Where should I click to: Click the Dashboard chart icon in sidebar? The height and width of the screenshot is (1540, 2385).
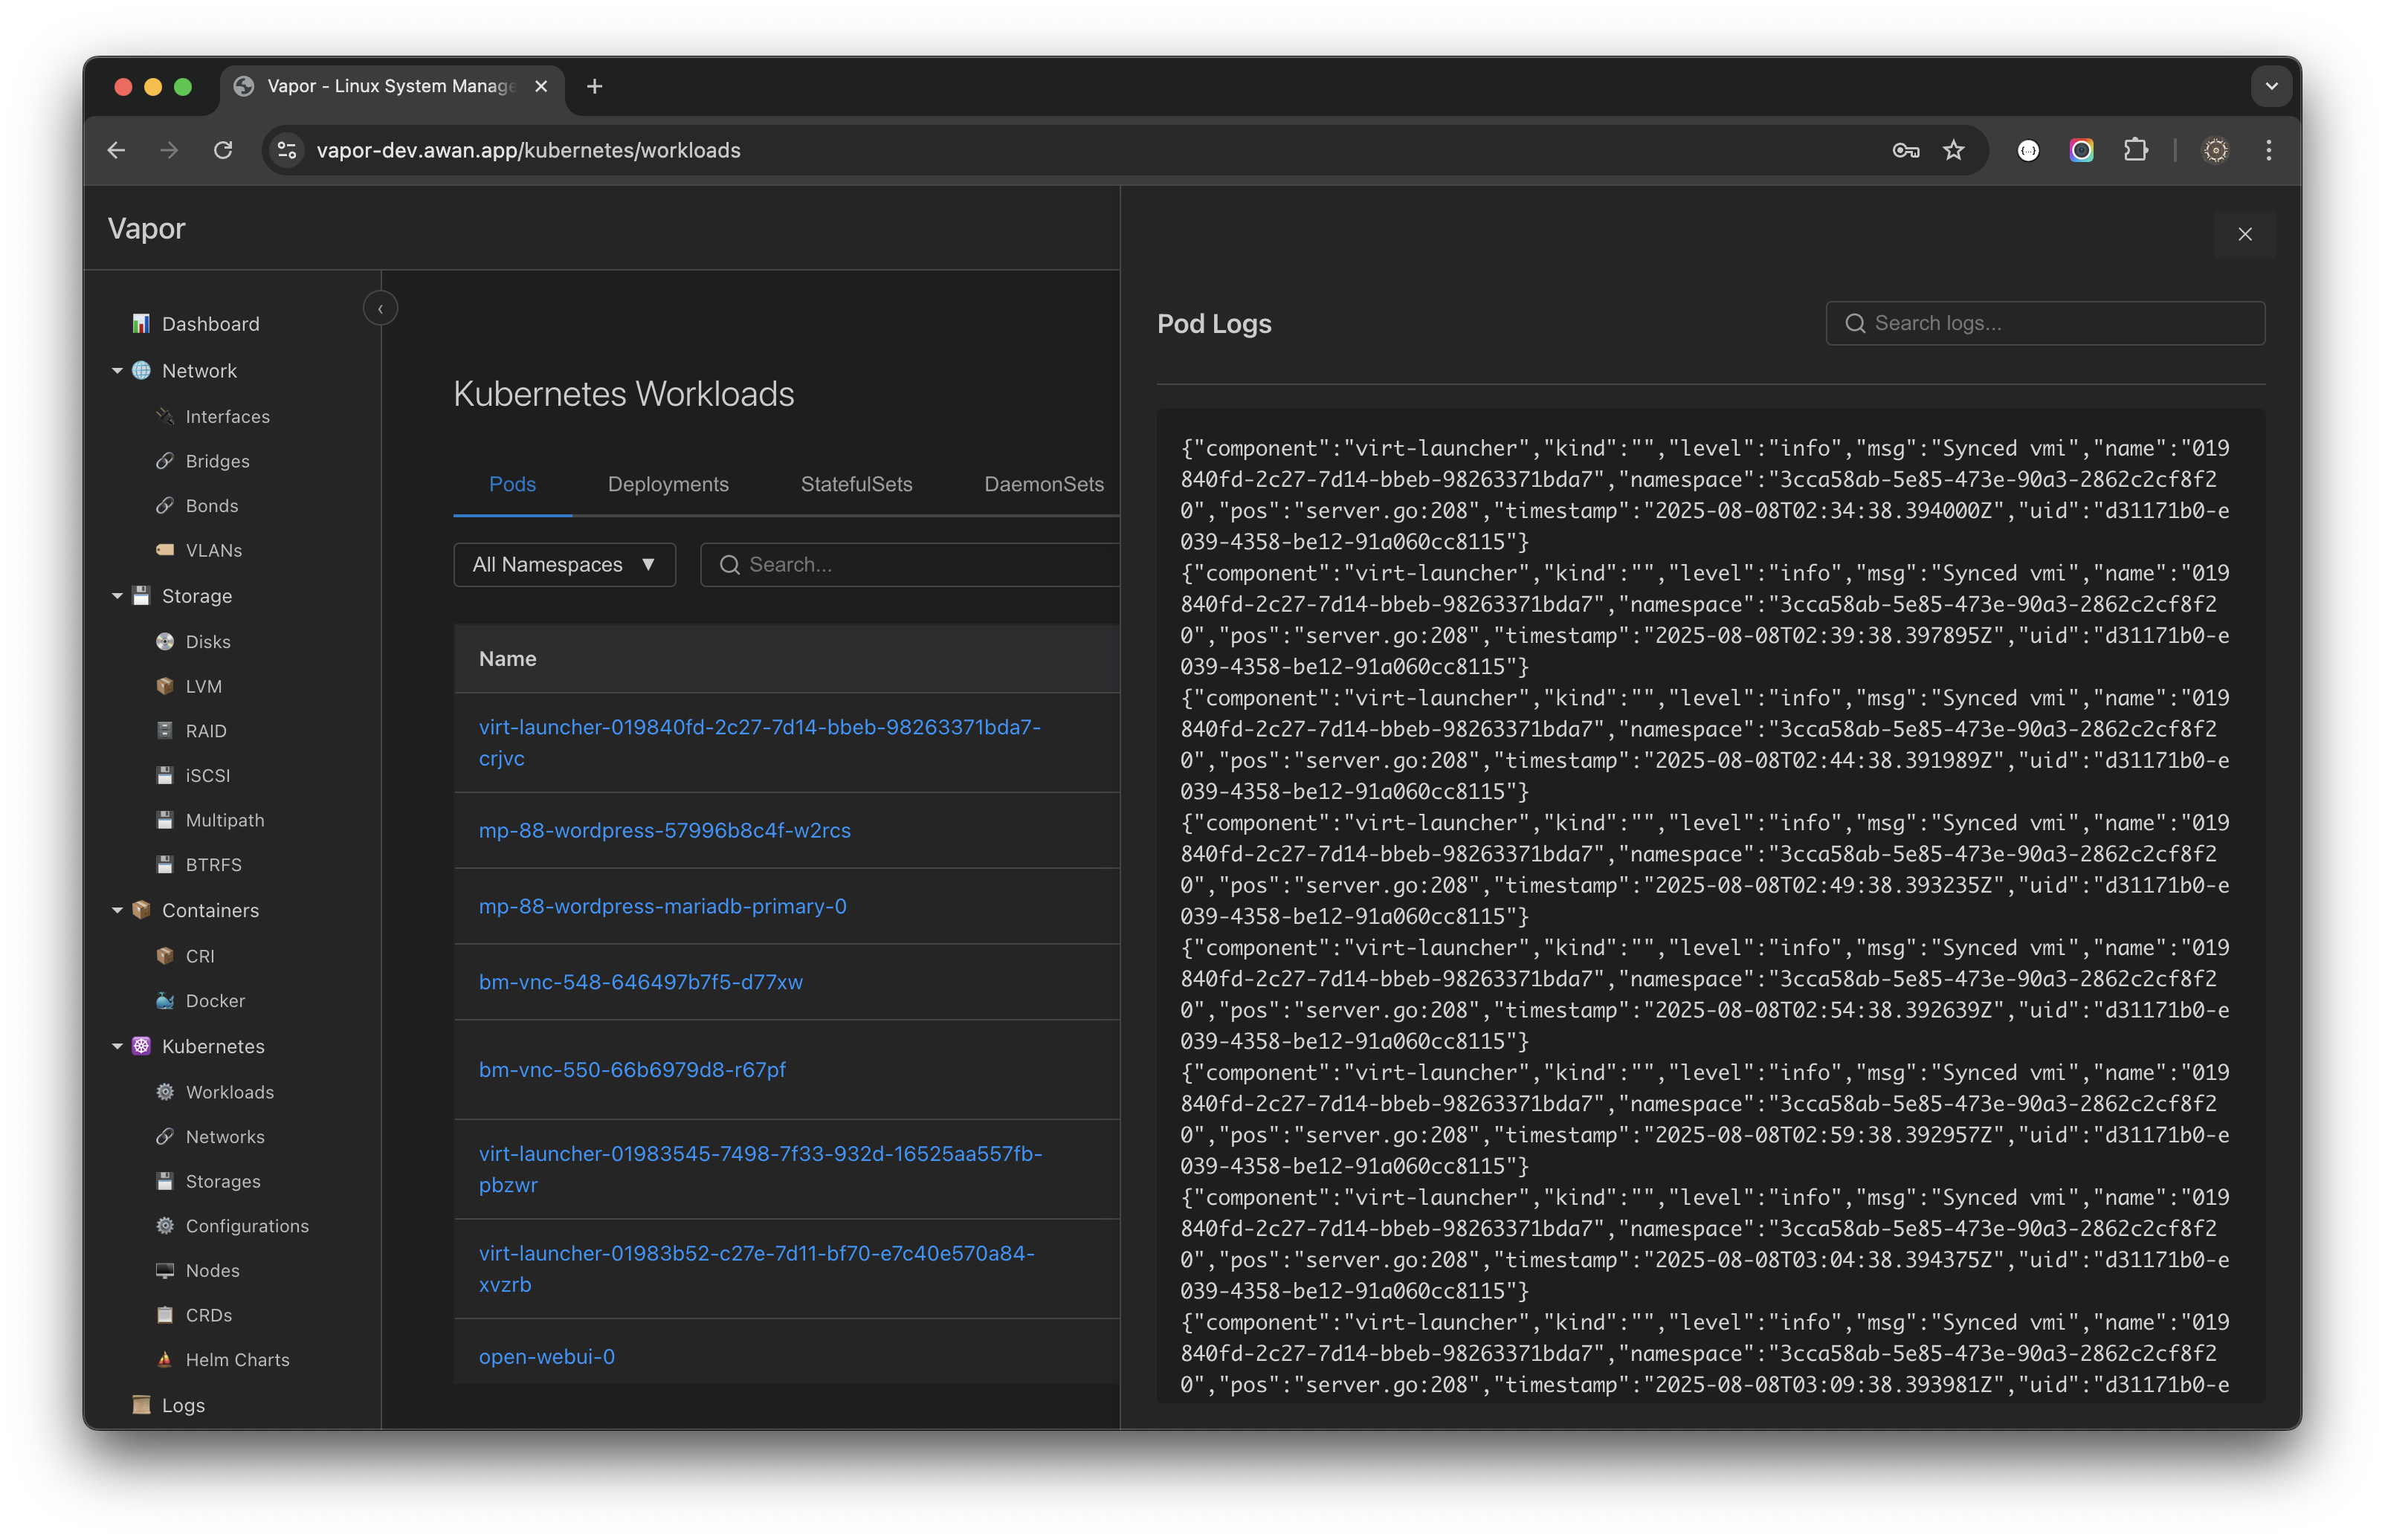[141, 324]
